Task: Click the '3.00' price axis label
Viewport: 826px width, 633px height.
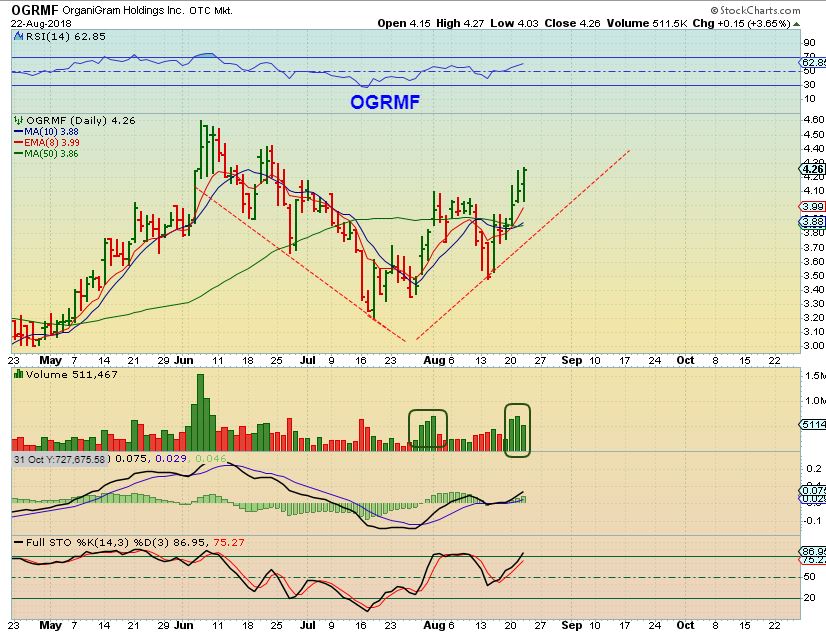Action: pyautogui.click(x=814, y=346)
